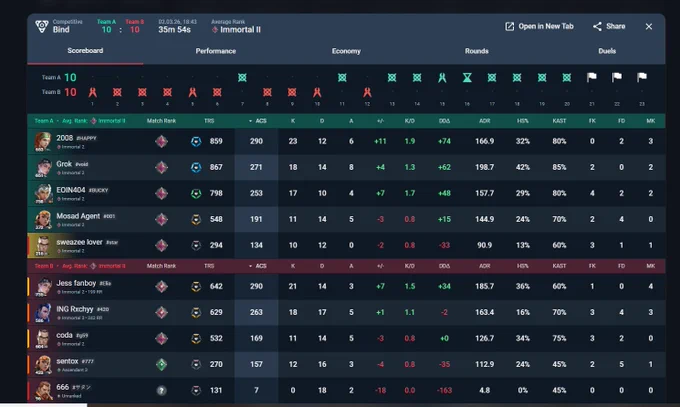Click 666 player's avatar

point(43,391)
